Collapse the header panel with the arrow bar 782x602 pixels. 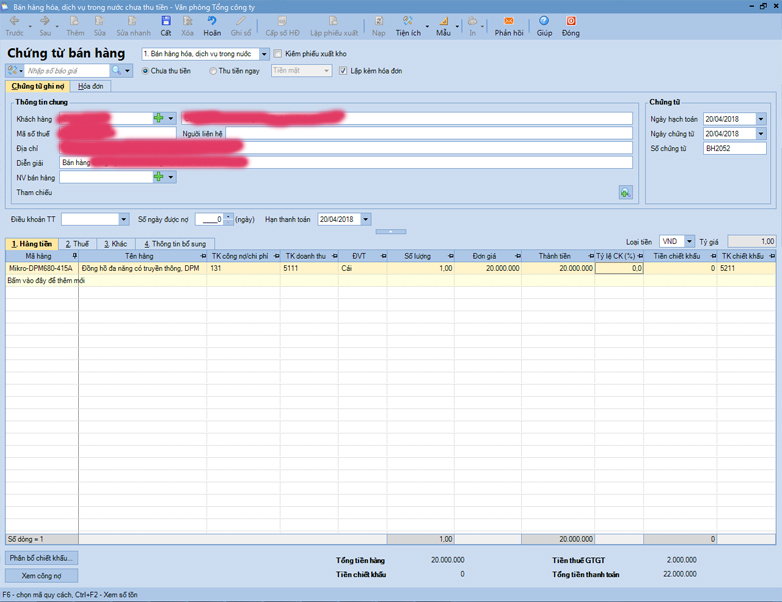pos(391,231)
